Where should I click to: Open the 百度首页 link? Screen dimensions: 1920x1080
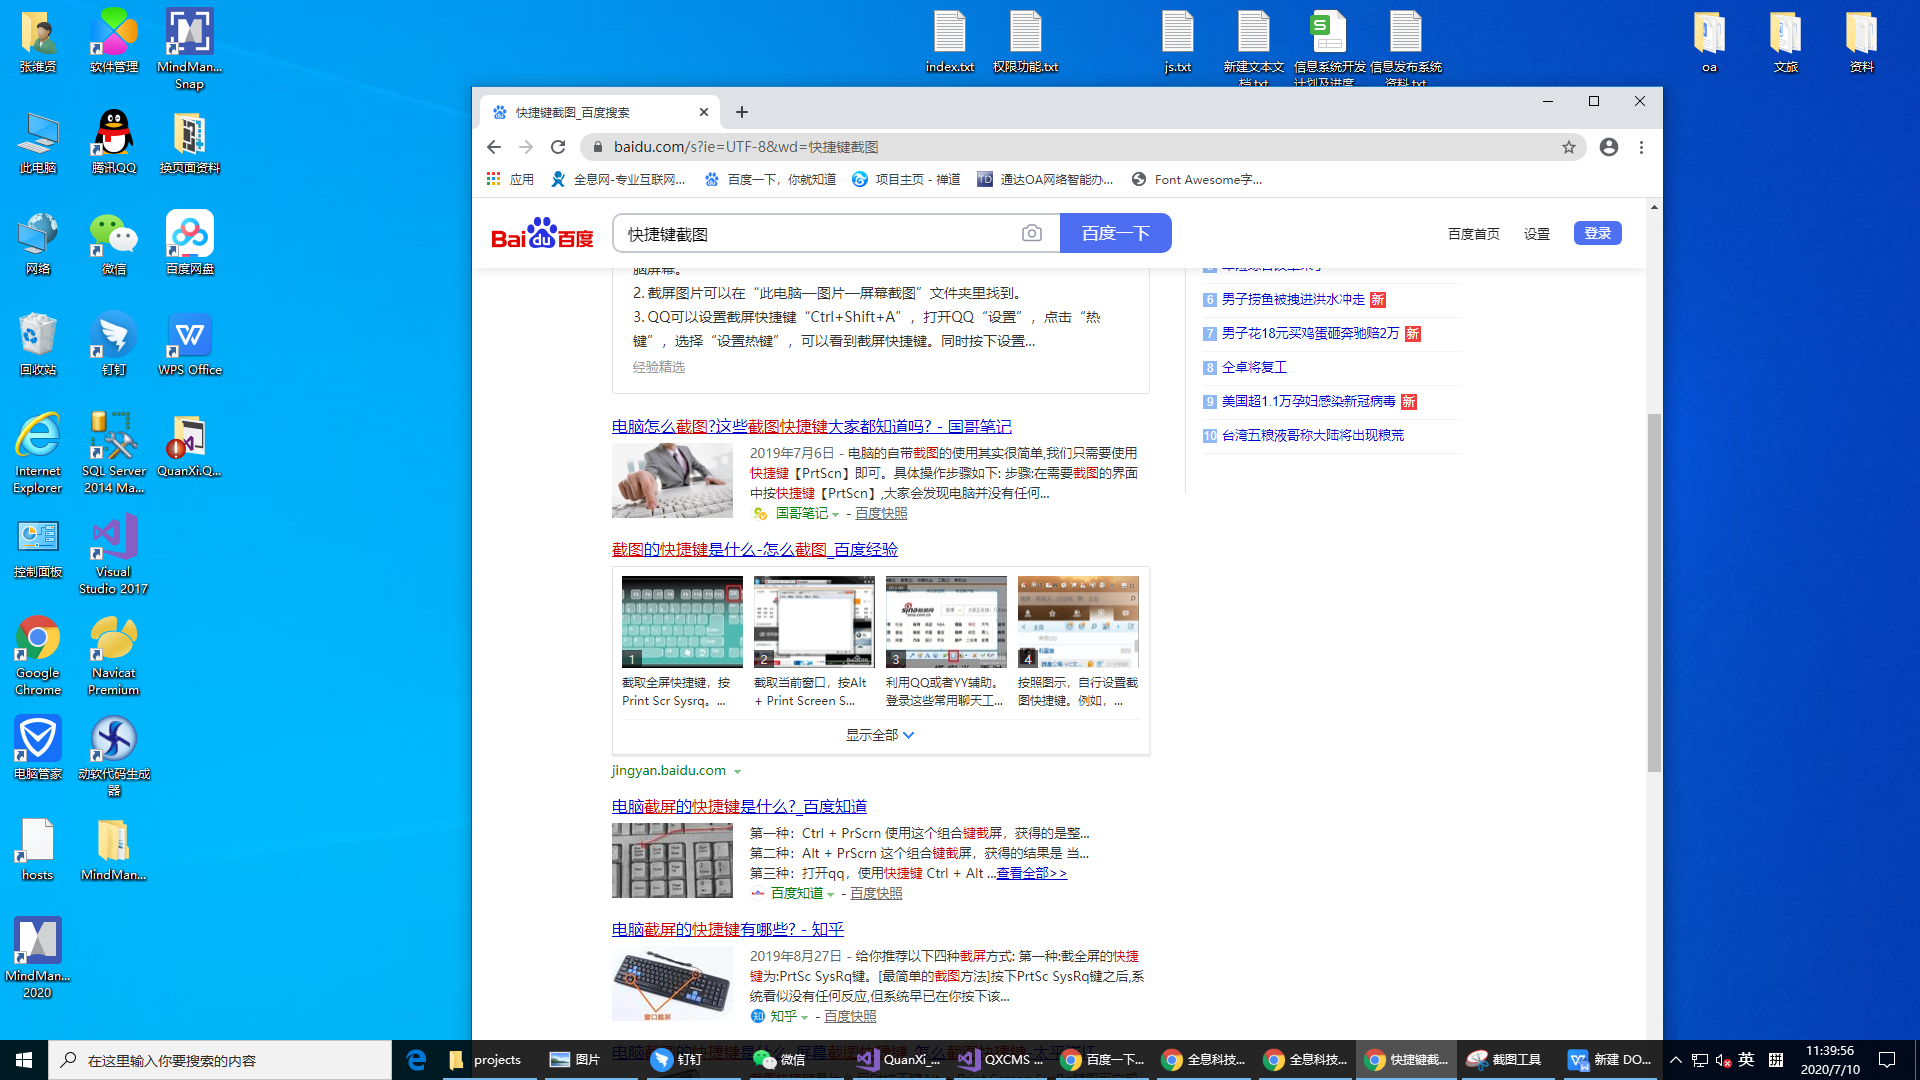(x=1474, y=234)
